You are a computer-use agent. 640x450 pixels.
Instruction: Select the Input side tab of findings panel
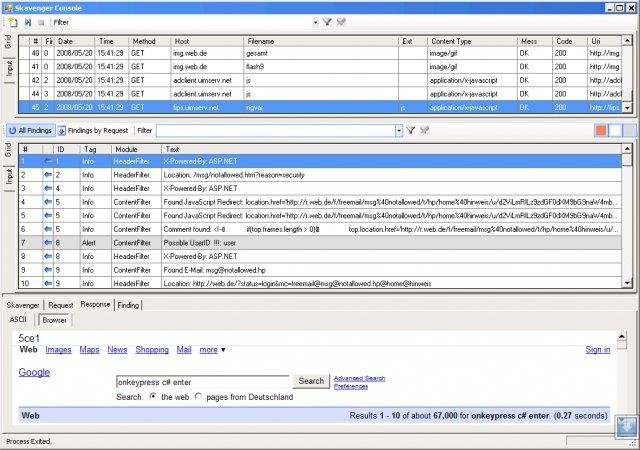click(9, 176)
